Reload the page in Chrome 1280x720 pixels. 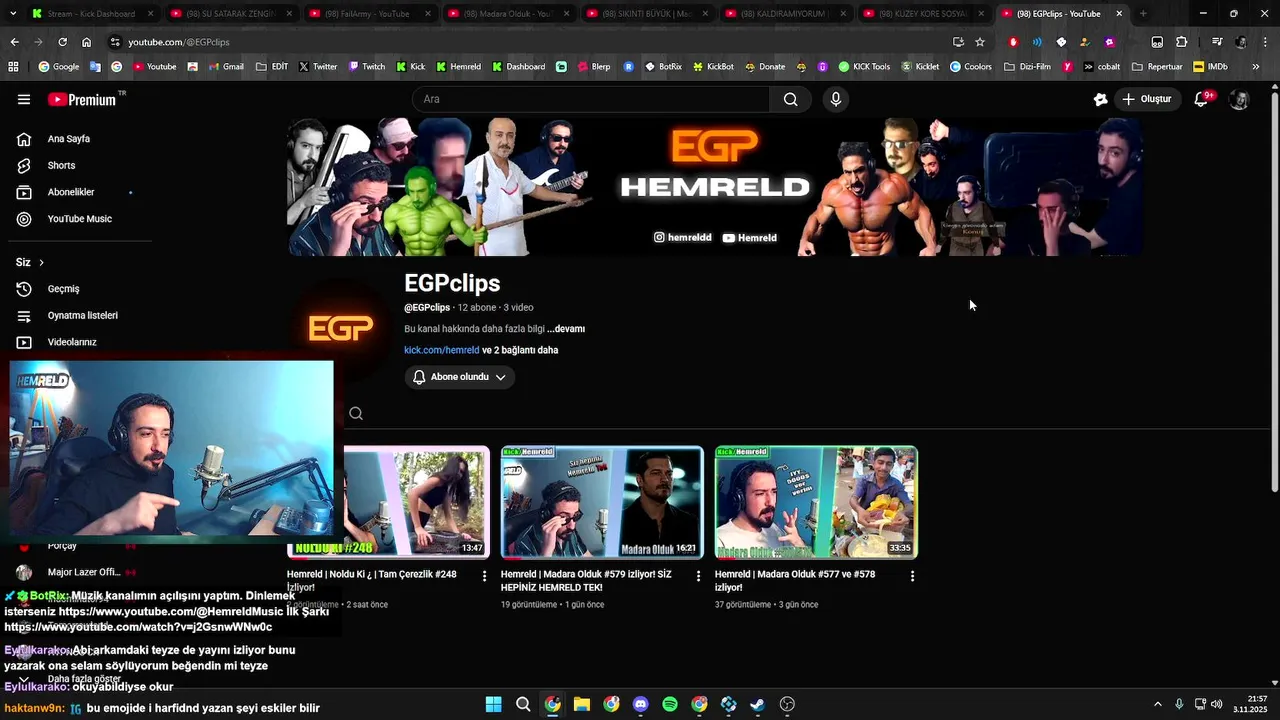[x=62, y=42]
